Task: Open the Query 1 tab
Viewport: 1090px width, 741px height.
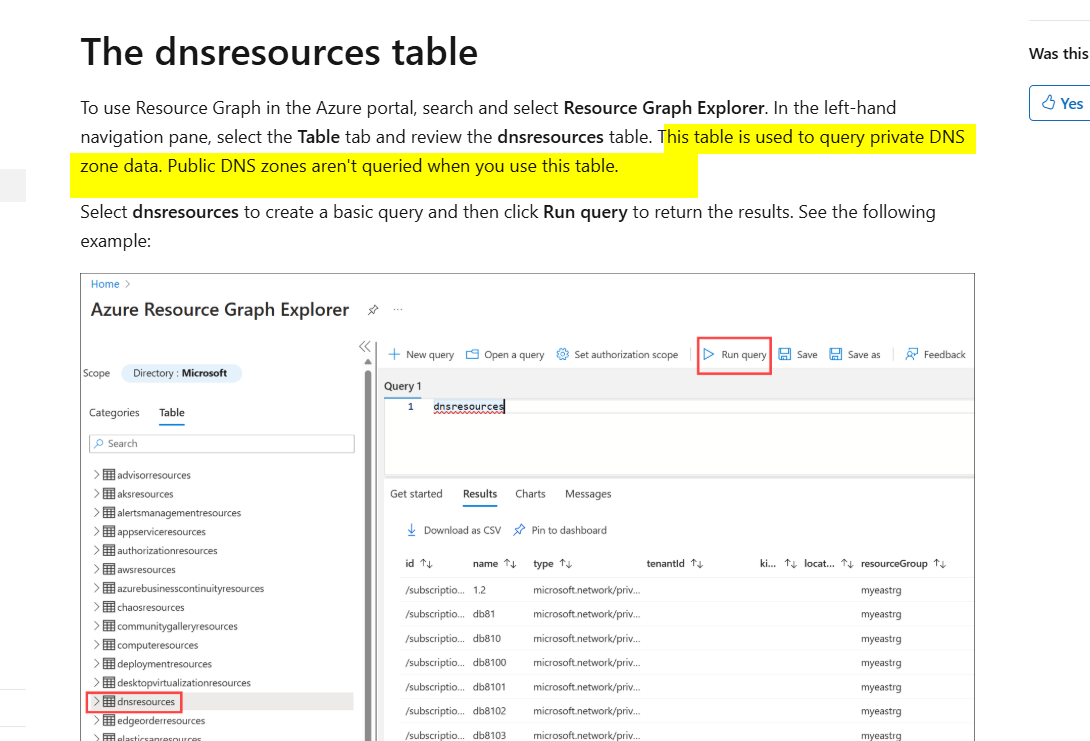Action: [402, 386]
